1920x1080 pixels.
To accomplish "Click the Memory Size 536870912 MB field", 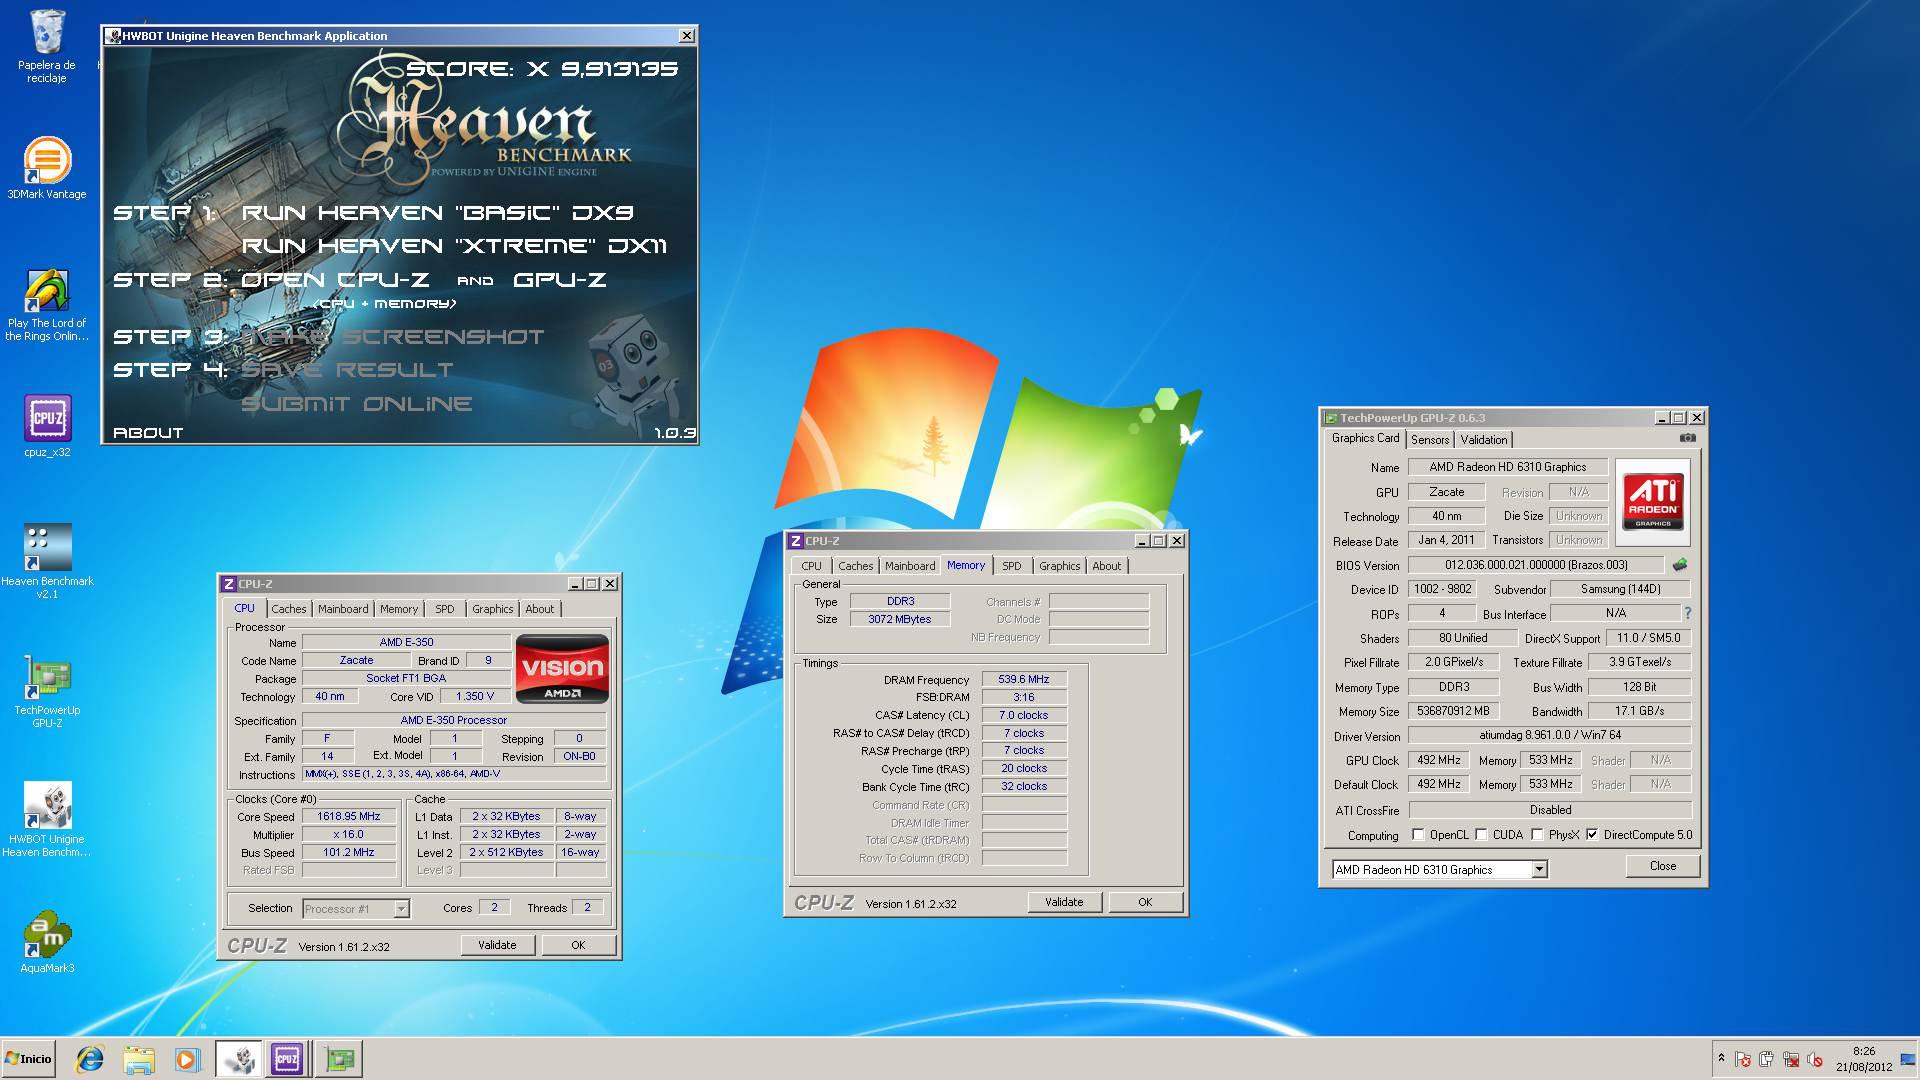I will pos(1453,712).
